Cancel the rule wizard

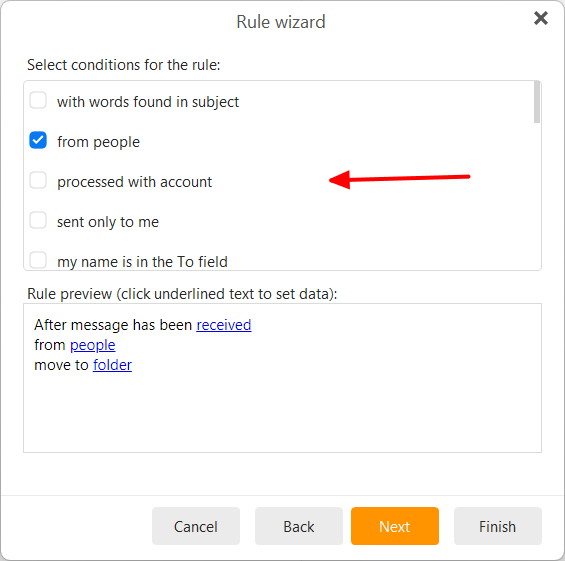point(196,526)
